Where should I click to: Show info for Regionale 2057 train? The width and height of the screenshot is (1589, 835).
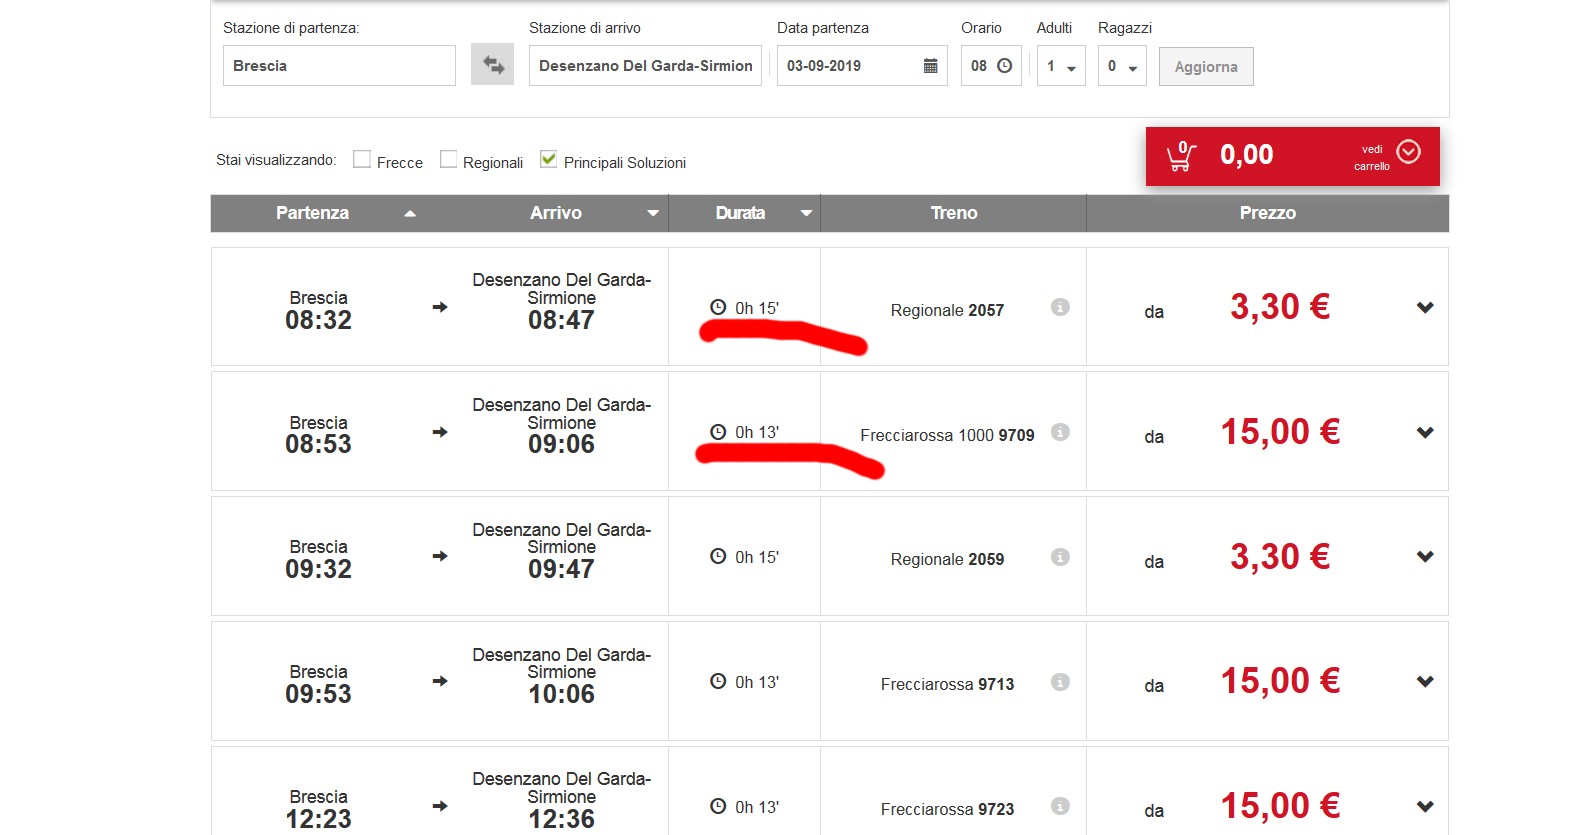coord(1060,308)
